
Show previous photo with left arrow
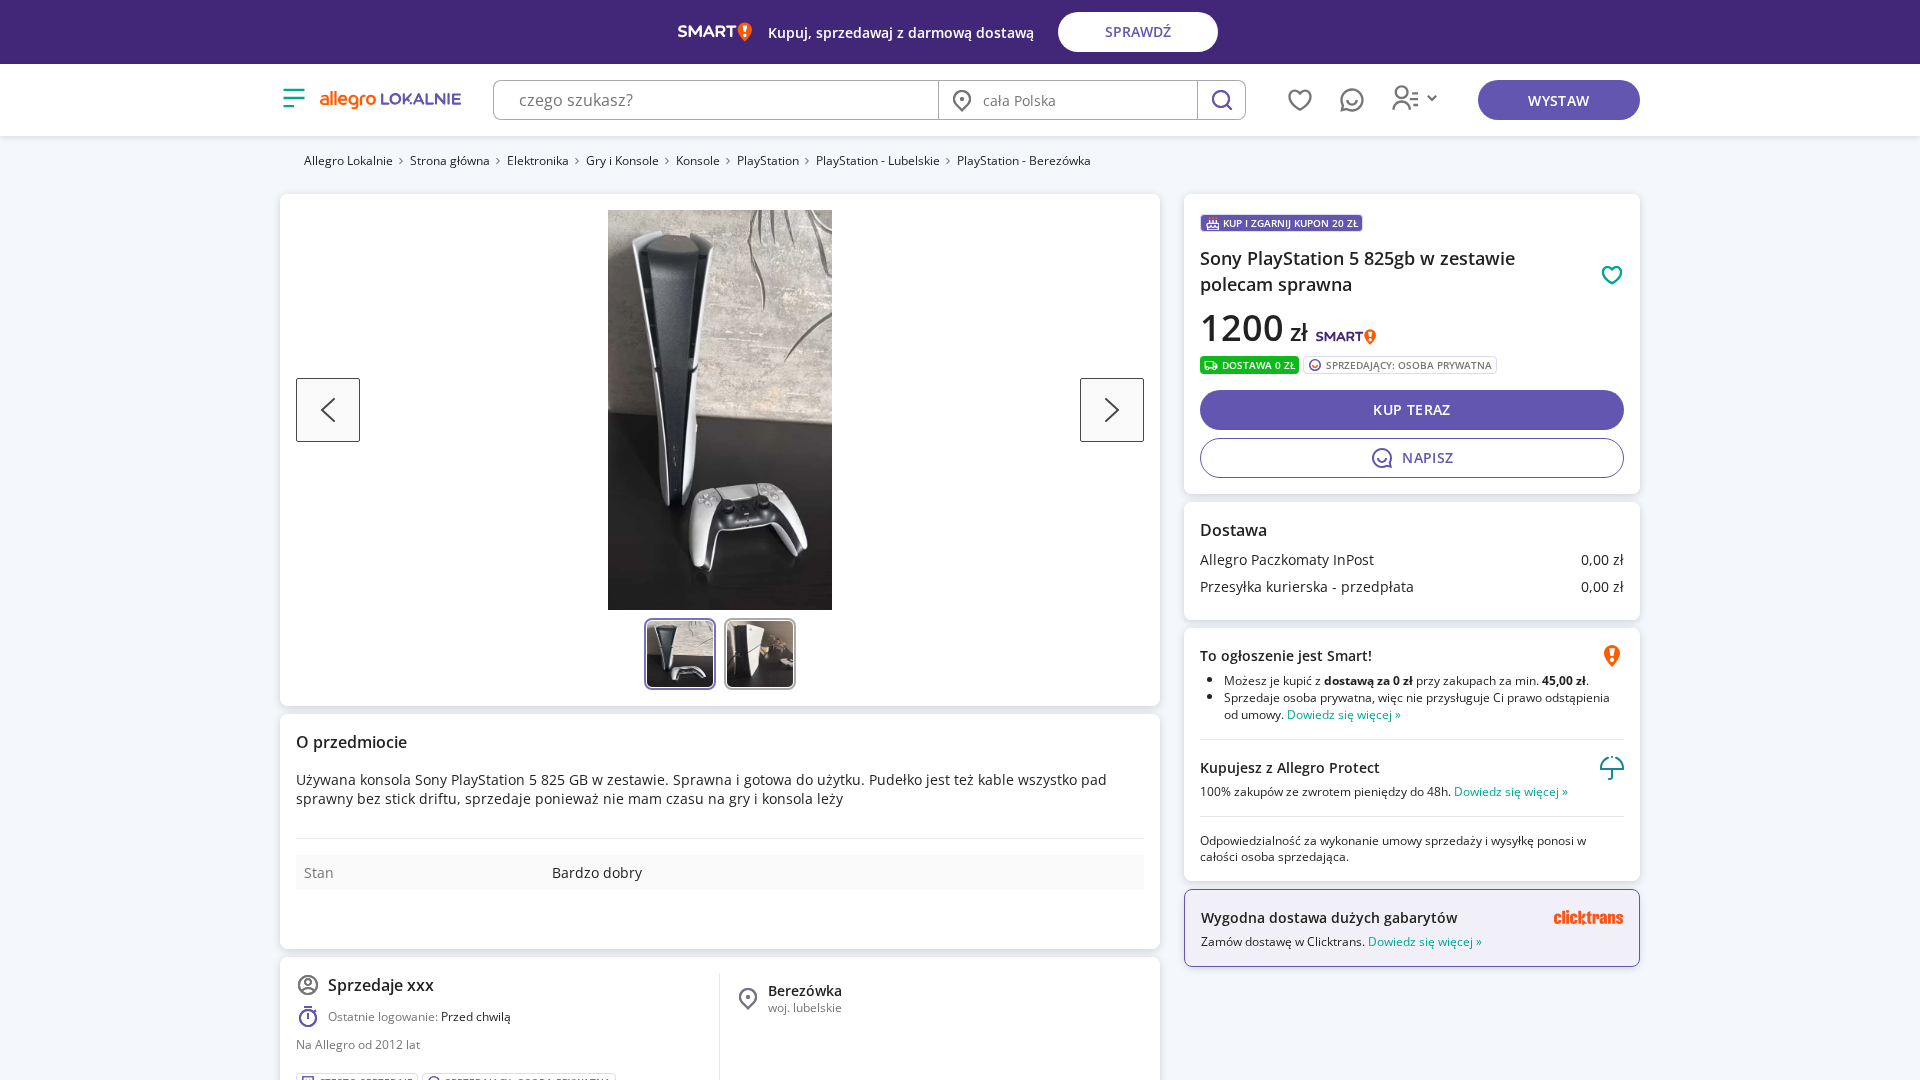click(328, 410)
